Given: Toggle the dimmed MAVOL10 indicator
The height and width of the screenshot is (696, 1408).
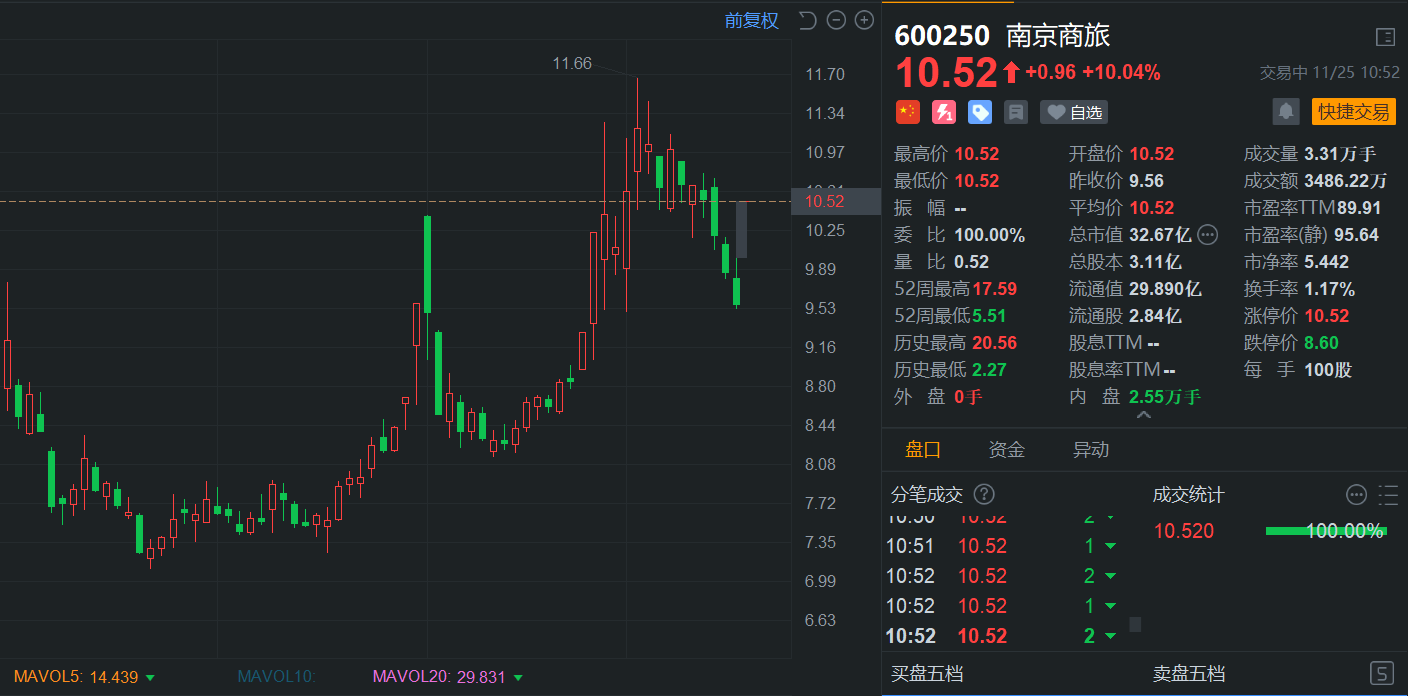Looking at the screenshot, I should coord(276,677).
